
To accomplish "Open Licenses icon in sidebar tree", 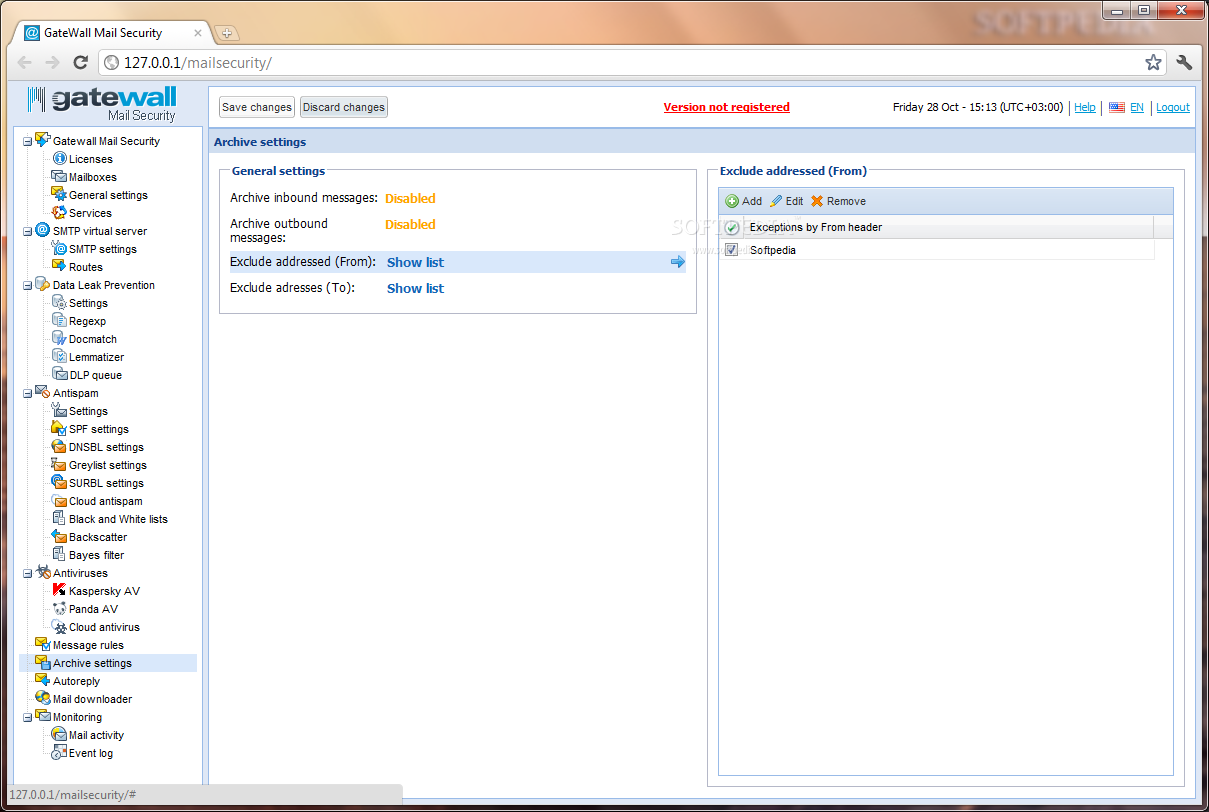I will click(60, 159).
